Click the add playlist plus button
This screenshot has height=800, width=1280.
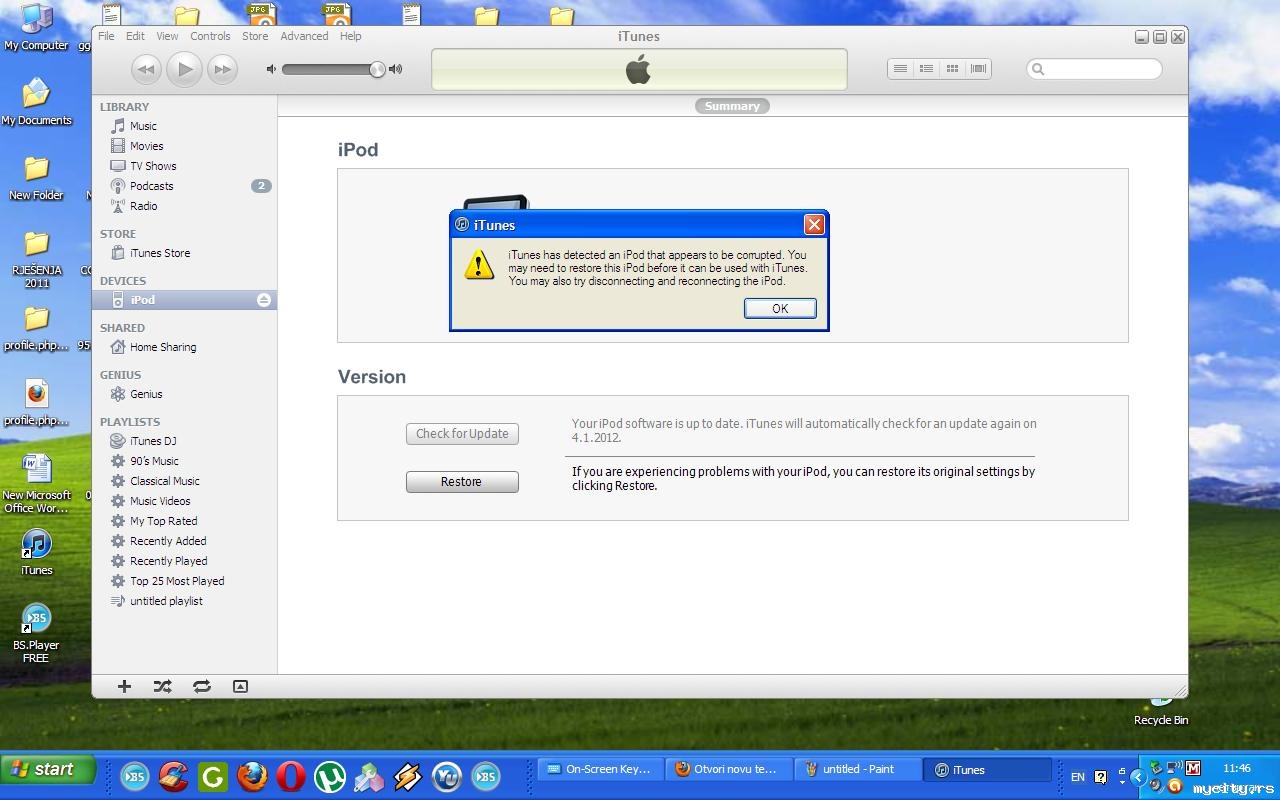124,686
